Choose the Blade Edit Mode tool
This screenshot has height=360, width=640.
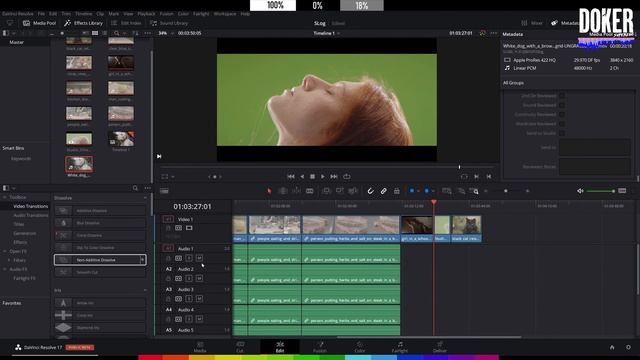tap(310, 191)
